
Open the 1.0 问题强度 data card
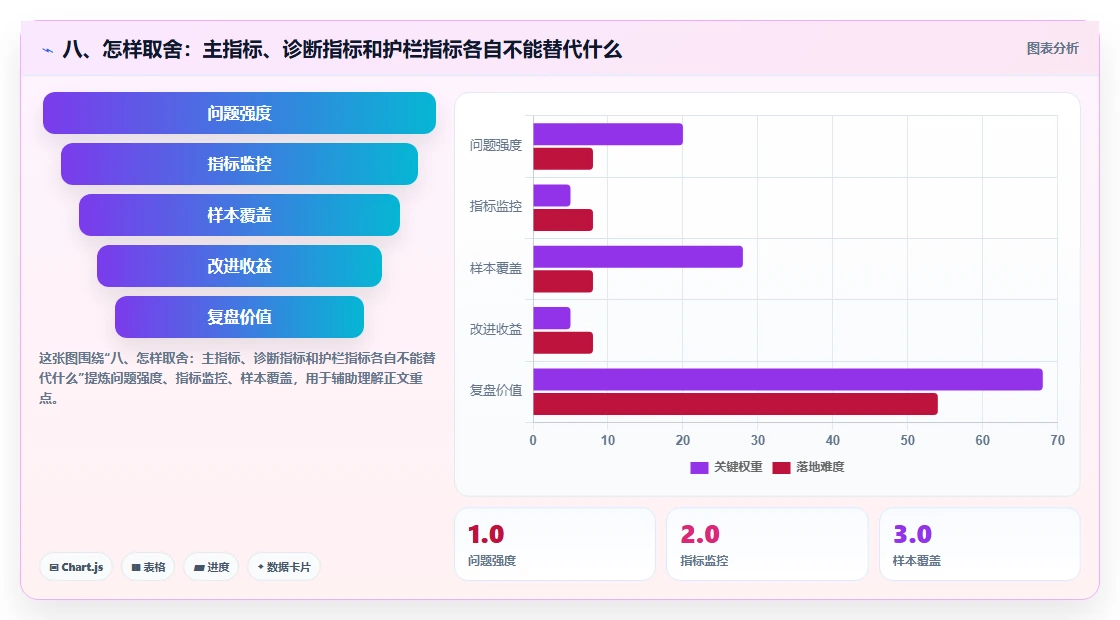click(555, 544)
